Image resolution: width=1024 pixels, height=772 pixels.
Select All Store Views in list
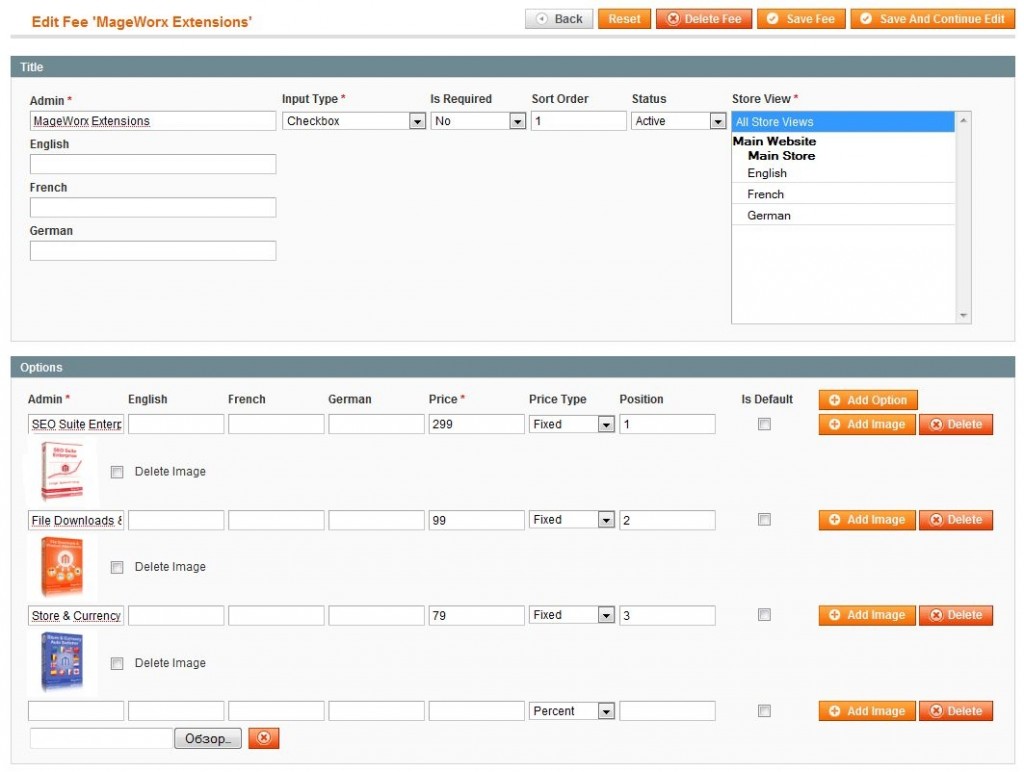click(843, 122)
